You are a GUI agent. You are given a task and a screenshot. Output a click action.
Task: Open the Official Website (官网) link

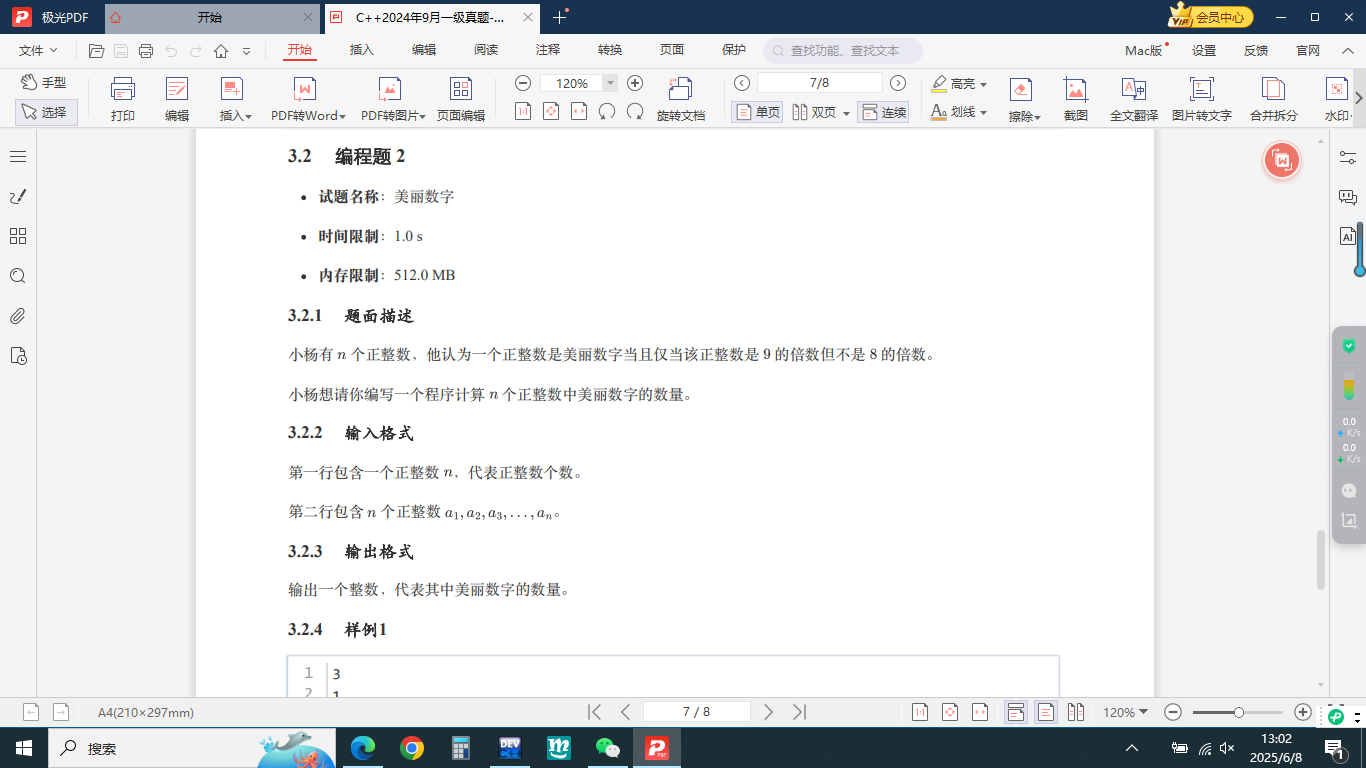1308,50
